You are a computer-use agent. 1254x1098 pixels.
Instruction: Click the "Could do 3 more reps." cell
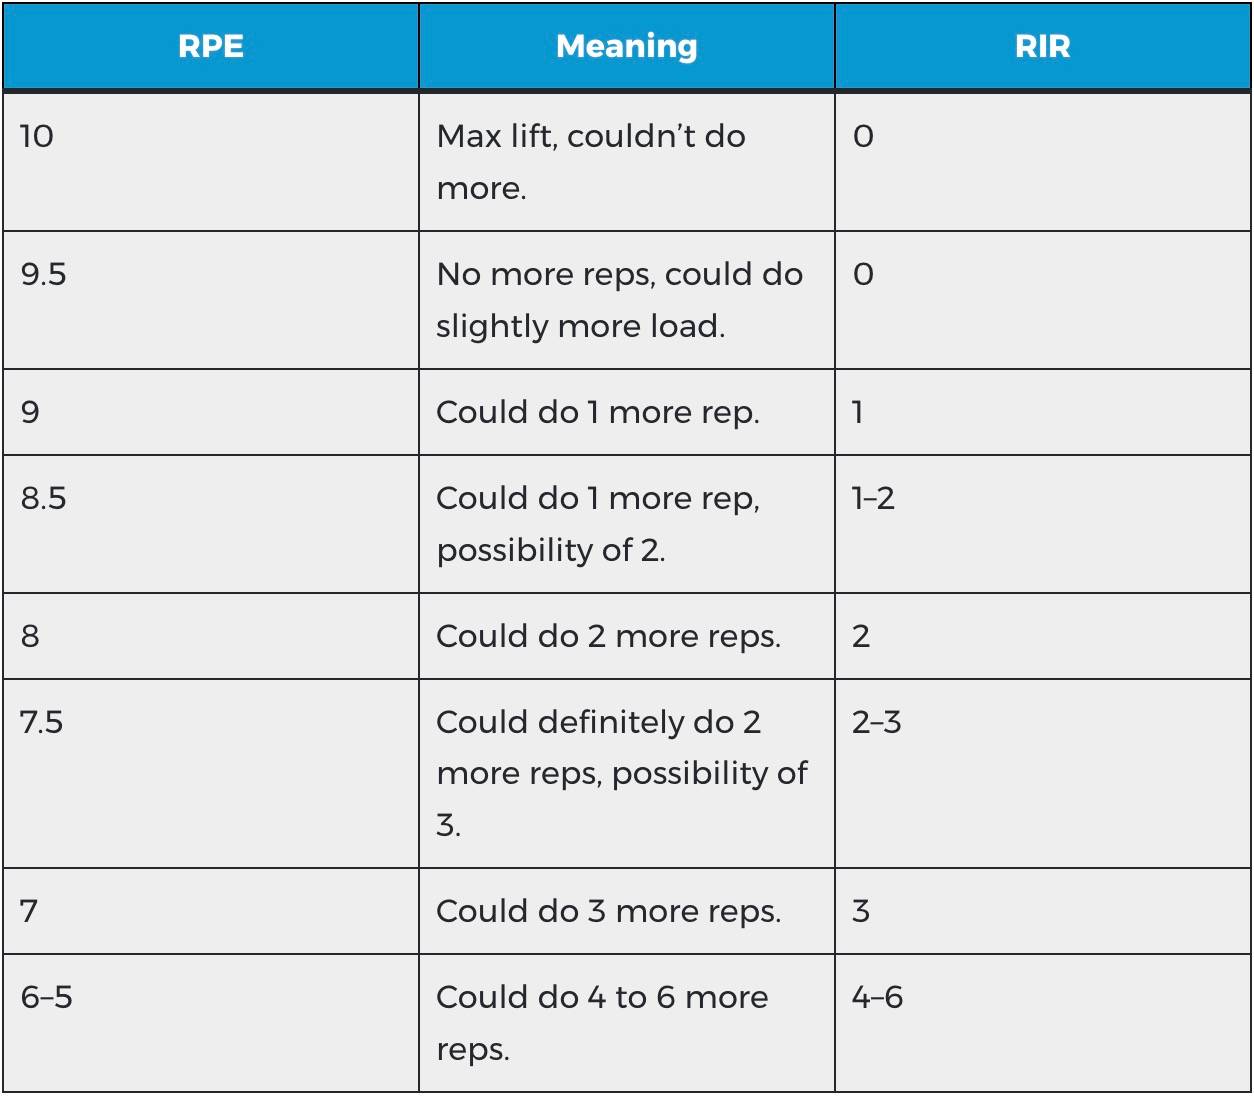click(608, 911)
